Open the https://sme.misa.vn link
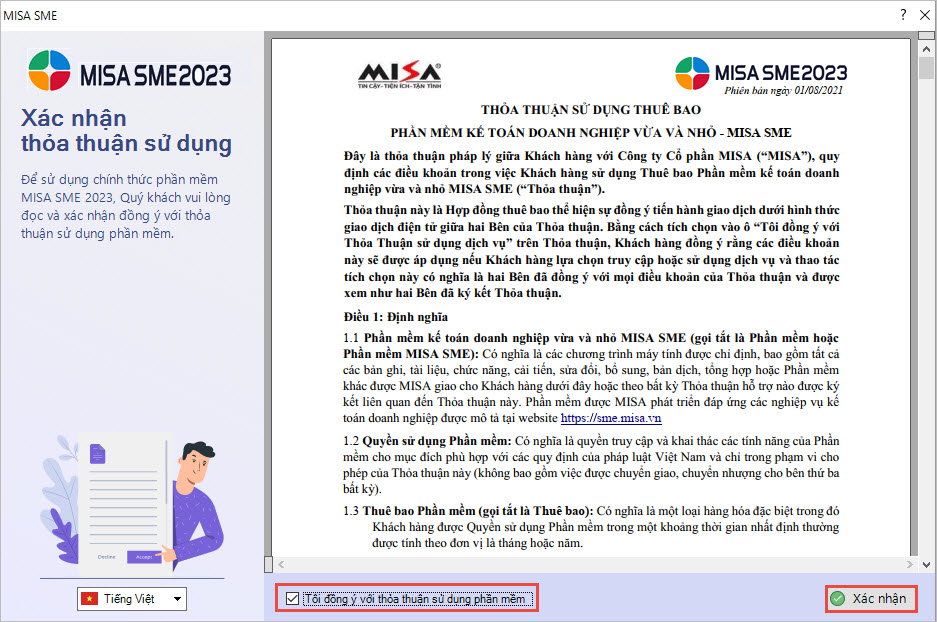 click(610, 418)
